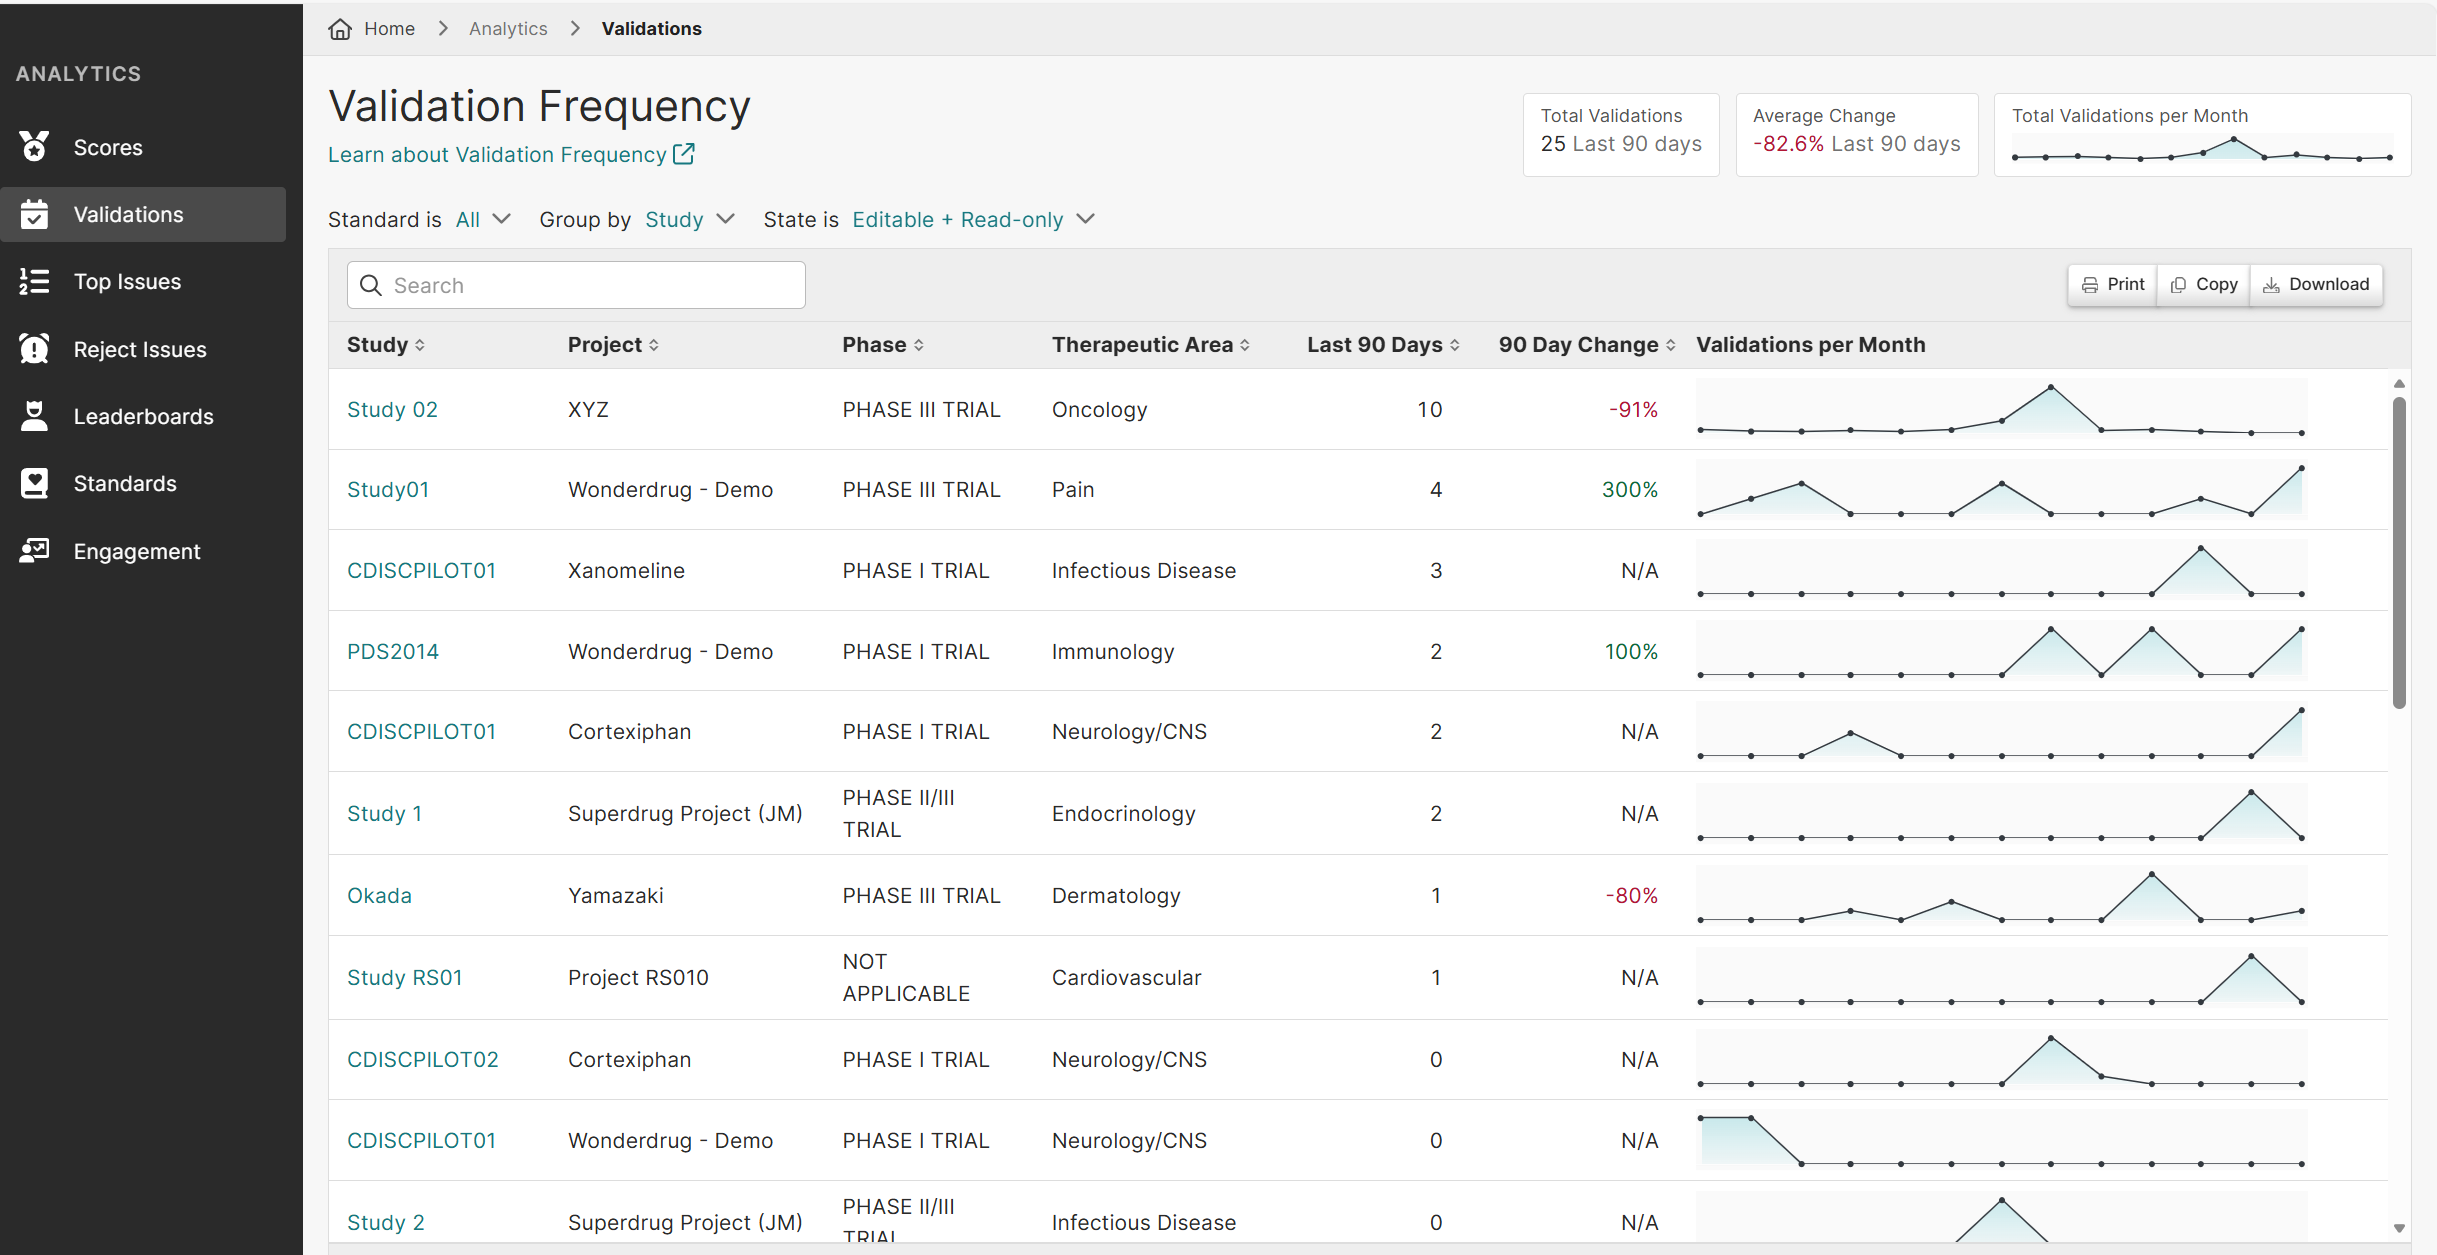Expand the State is Editable + Read-only filter
This screenshot has width=2437, height=1255.
[x=972, y=219]
